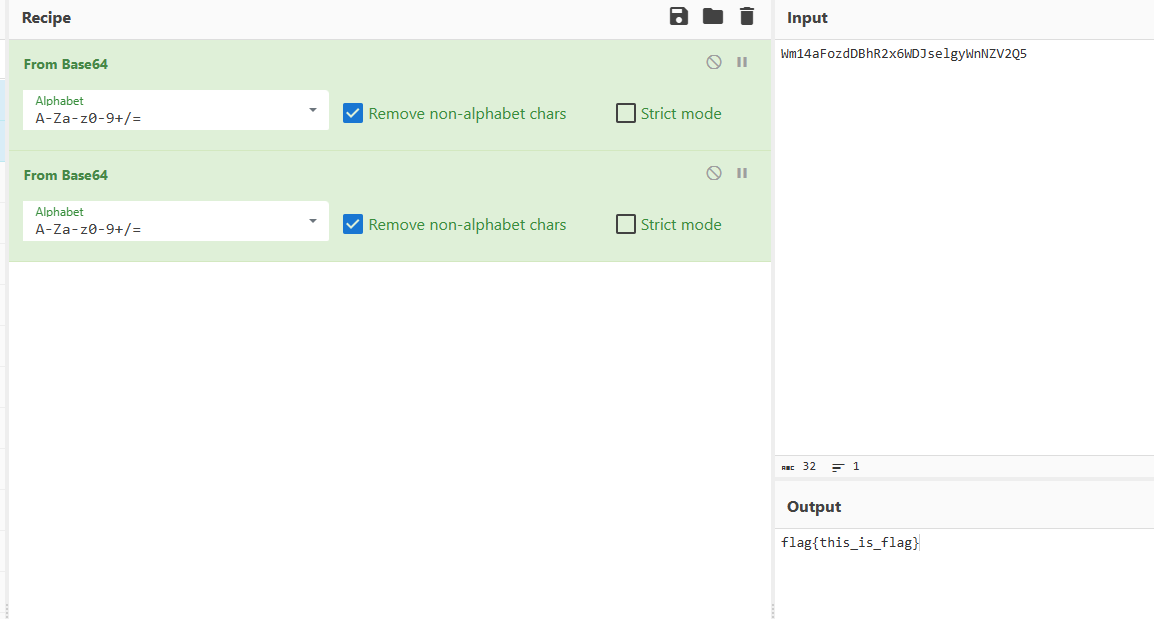Click the Input base64 text string
Image resolution: width=1154 pixels, height=619 pixels.
click(903, 54)
